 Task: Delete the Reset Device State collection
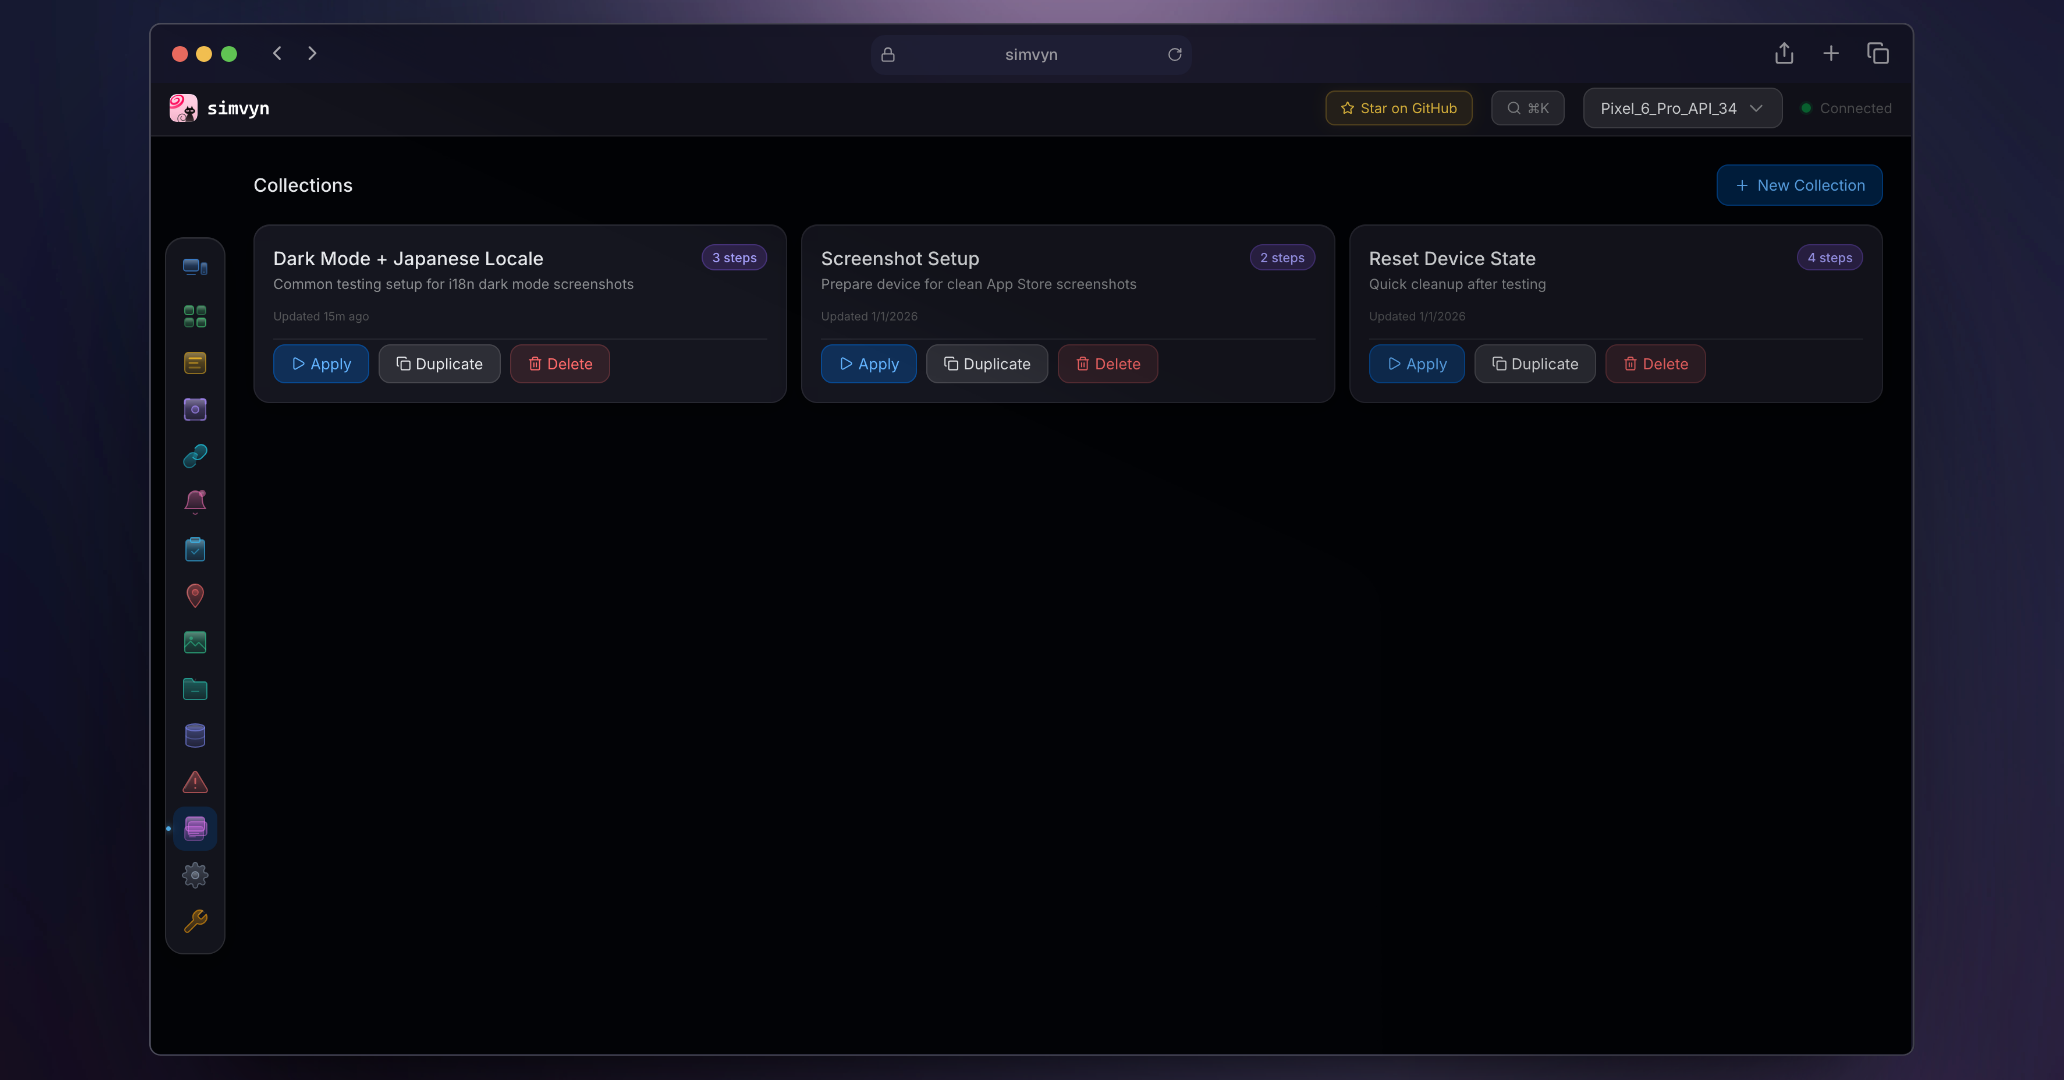tap(1654, 364)
